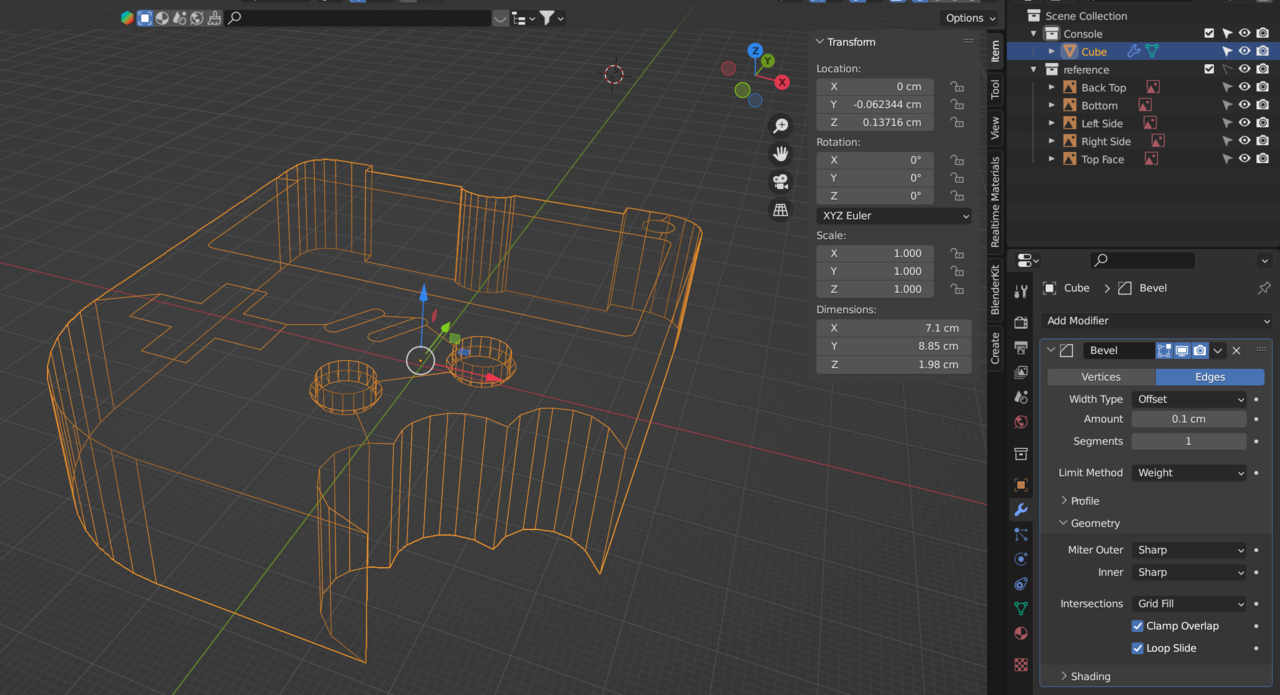Open the Object Data properties tab

pyautogui.click(x=1021, y=608)
